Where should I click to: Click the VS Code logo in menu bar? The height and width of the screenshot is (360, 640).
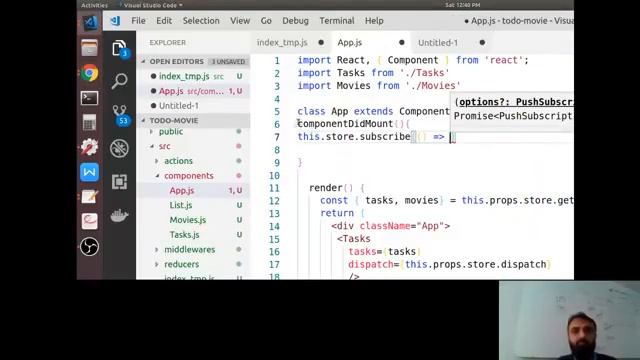(x=115, y=21)
